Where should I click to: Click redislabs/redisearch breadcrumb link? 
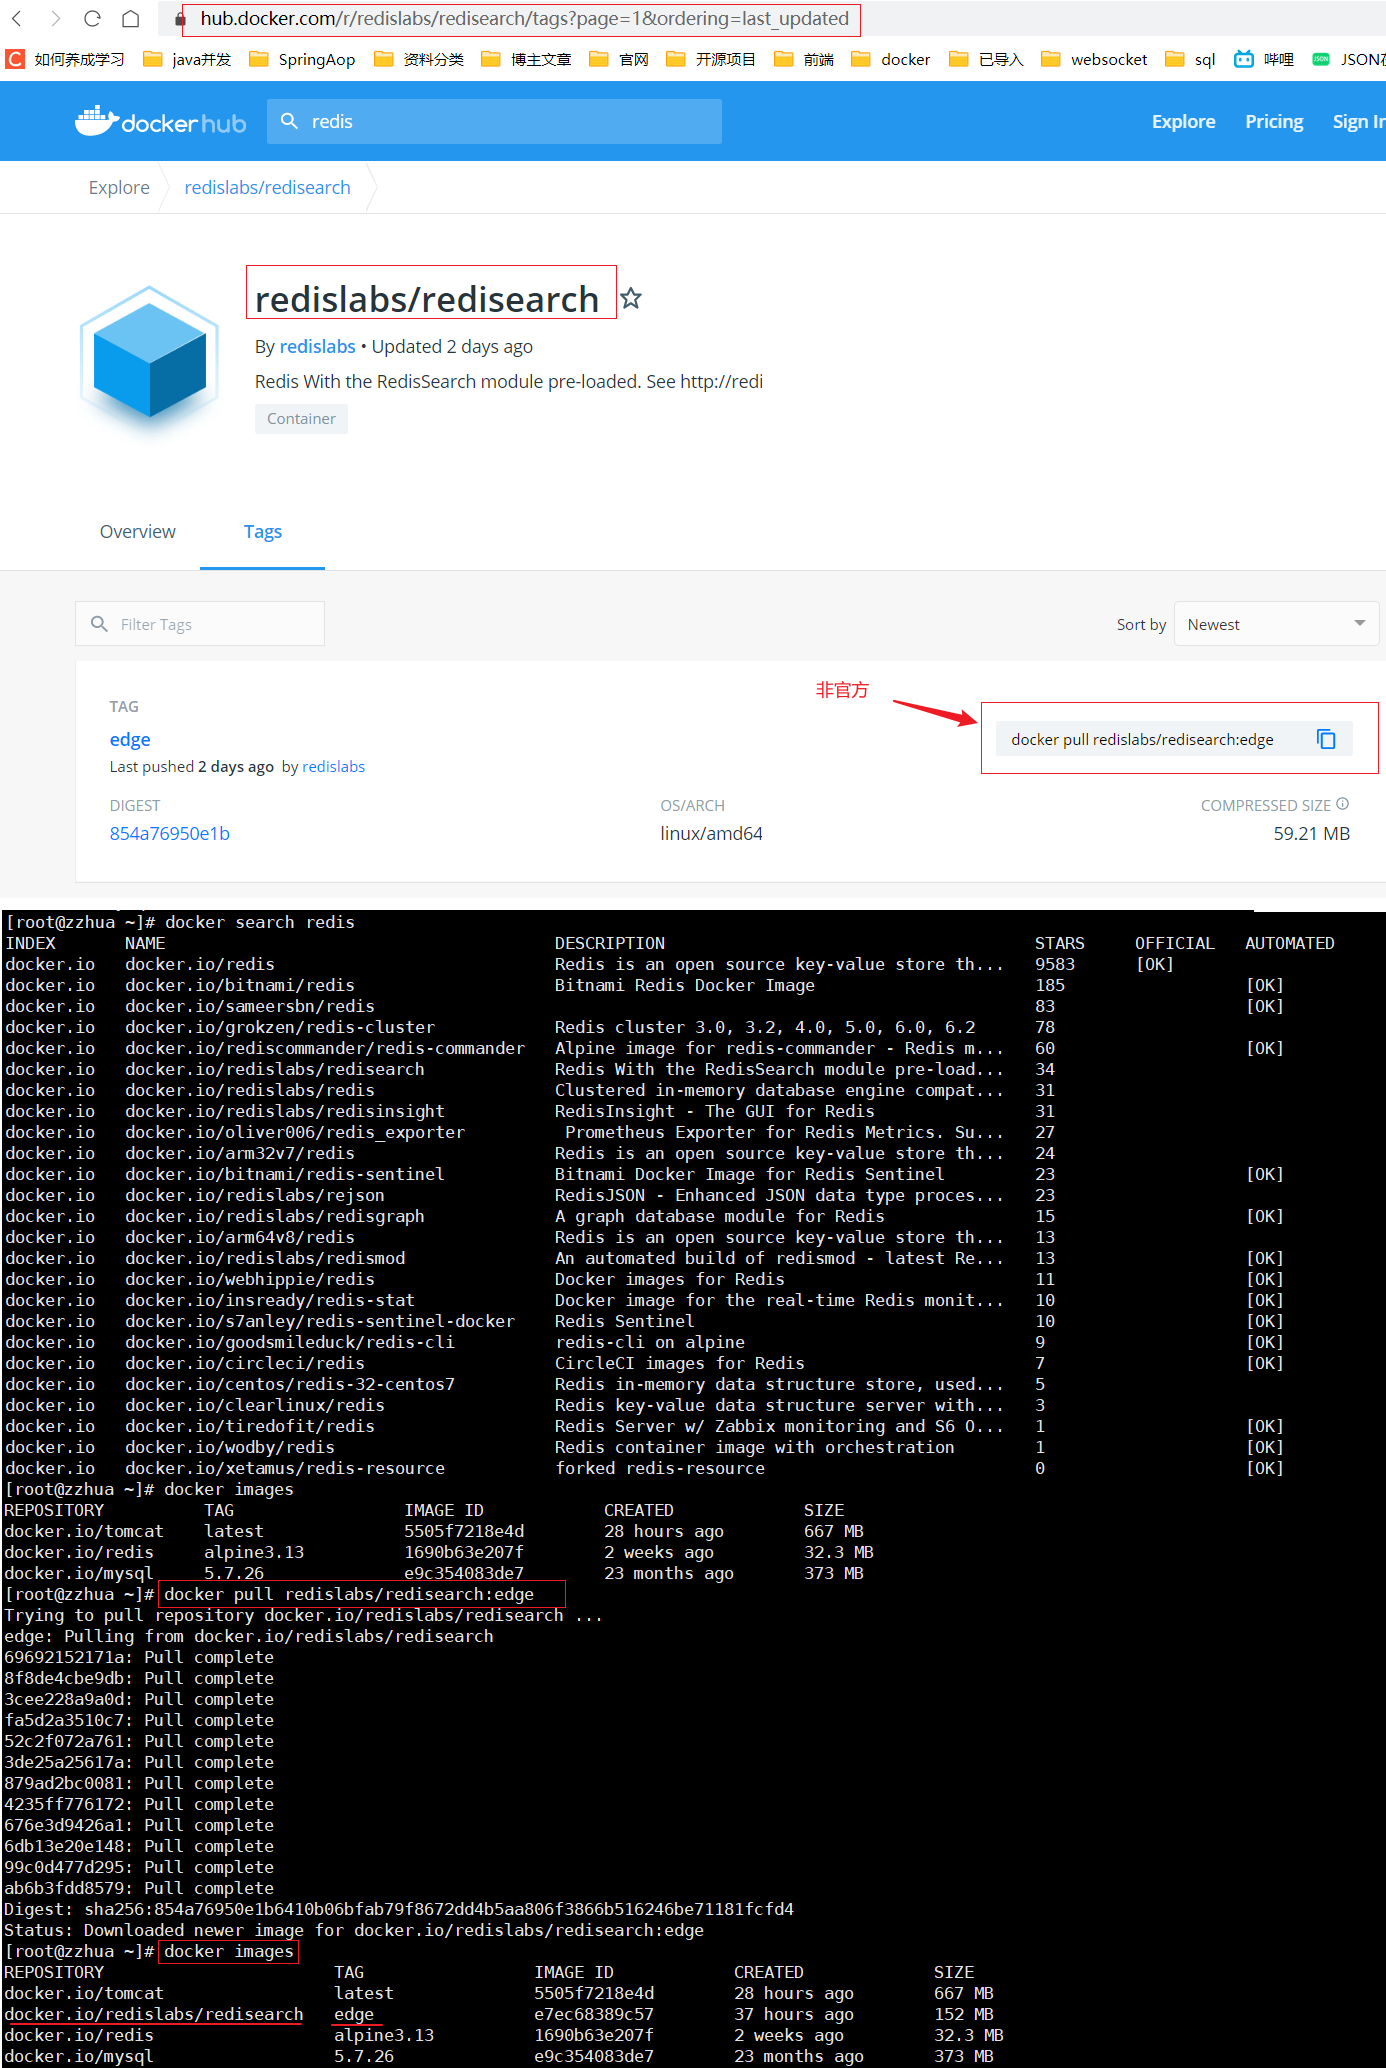point(267,187)
